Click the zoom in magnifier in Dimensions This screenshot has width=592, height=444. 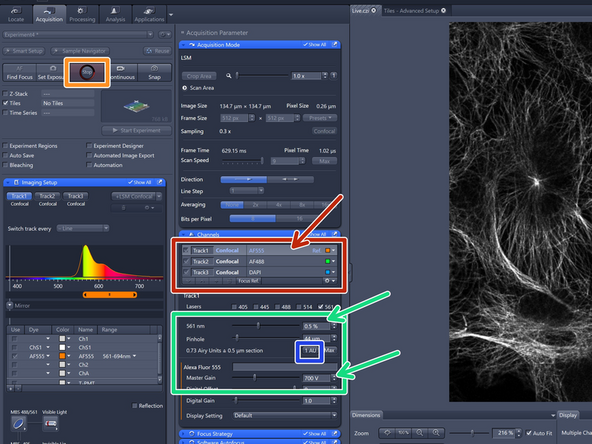click(436, 433)
